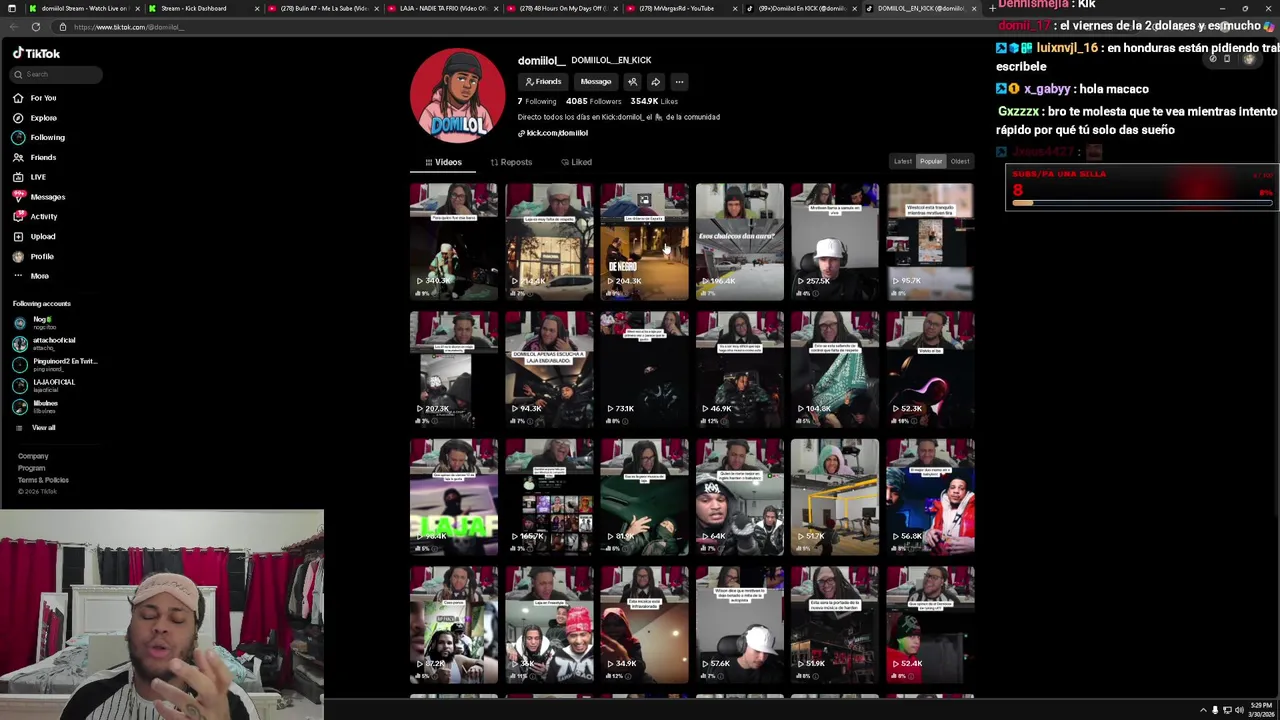Open the video with 57.6K views
1280x720 pixels.
(740, 625)
